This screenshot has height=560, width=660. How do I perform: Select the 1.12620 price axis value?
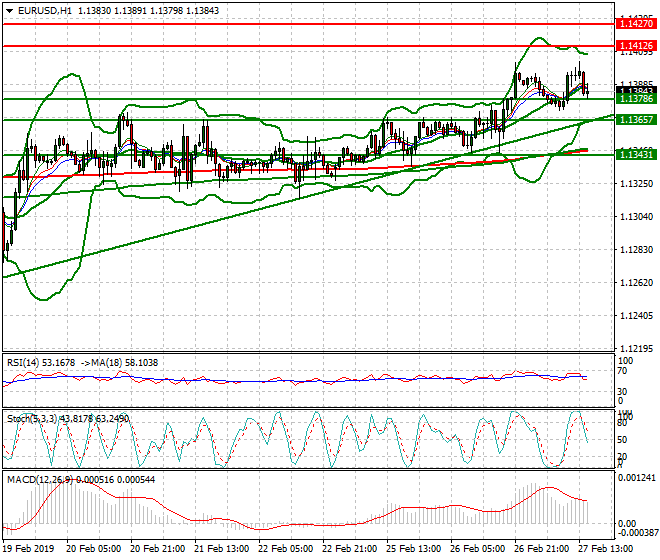coord(637,283)
